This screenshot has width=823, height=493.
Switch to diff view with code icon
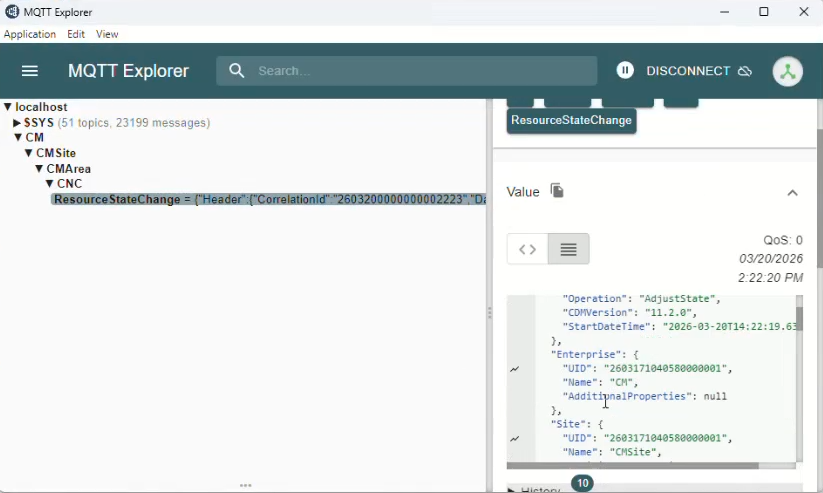[x=528, y=249]
